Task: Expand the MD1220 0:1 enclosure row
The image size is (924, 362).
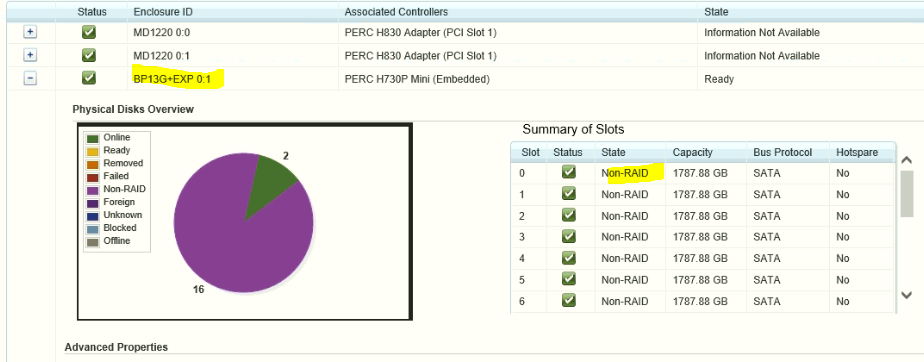Action: tap(30, 55)
